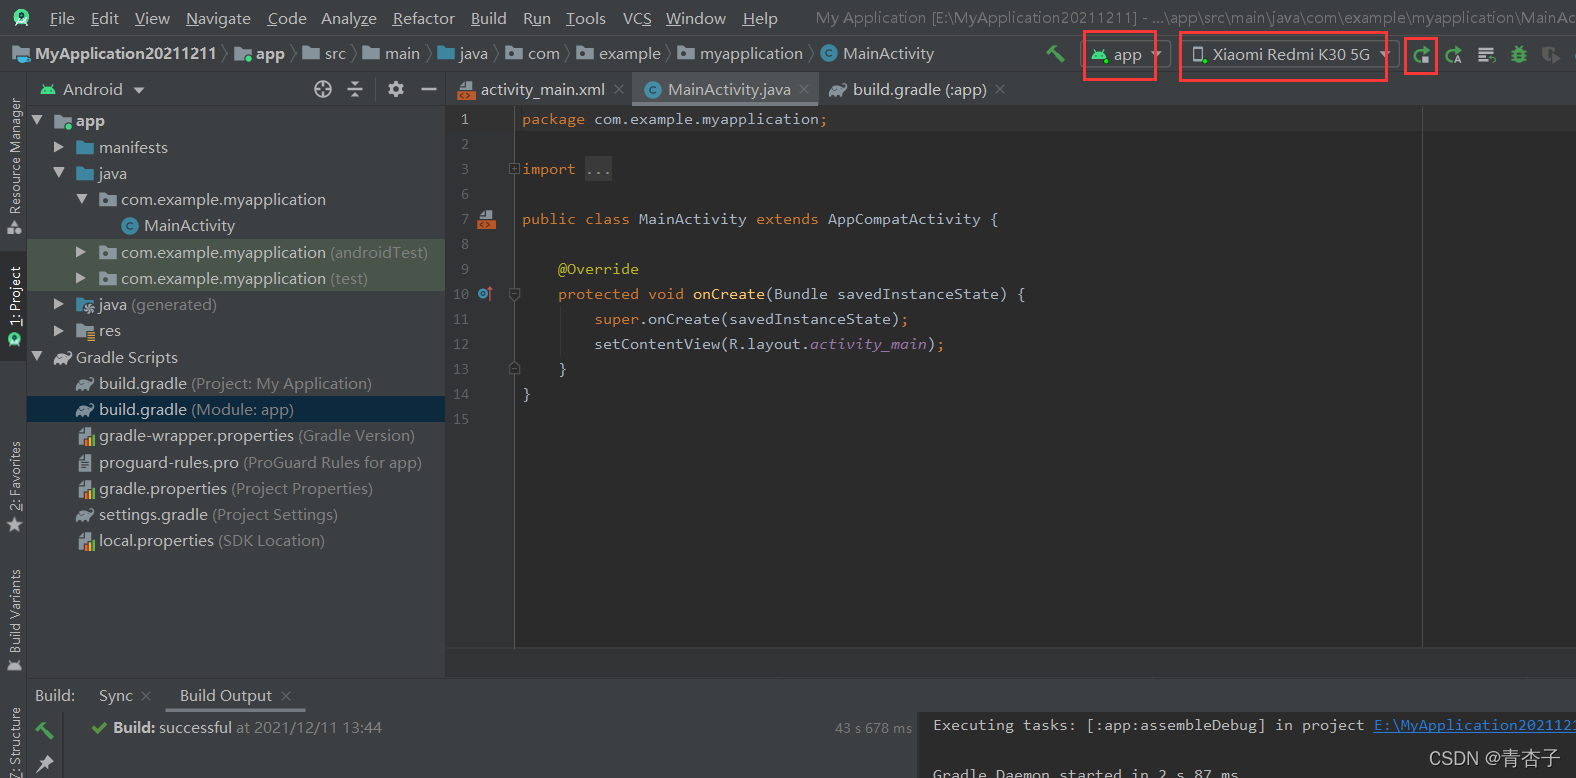Switch to the Sync tab in Build panel
The image size is (1576, 778).
pyautogui.click(x=115, y=696)
